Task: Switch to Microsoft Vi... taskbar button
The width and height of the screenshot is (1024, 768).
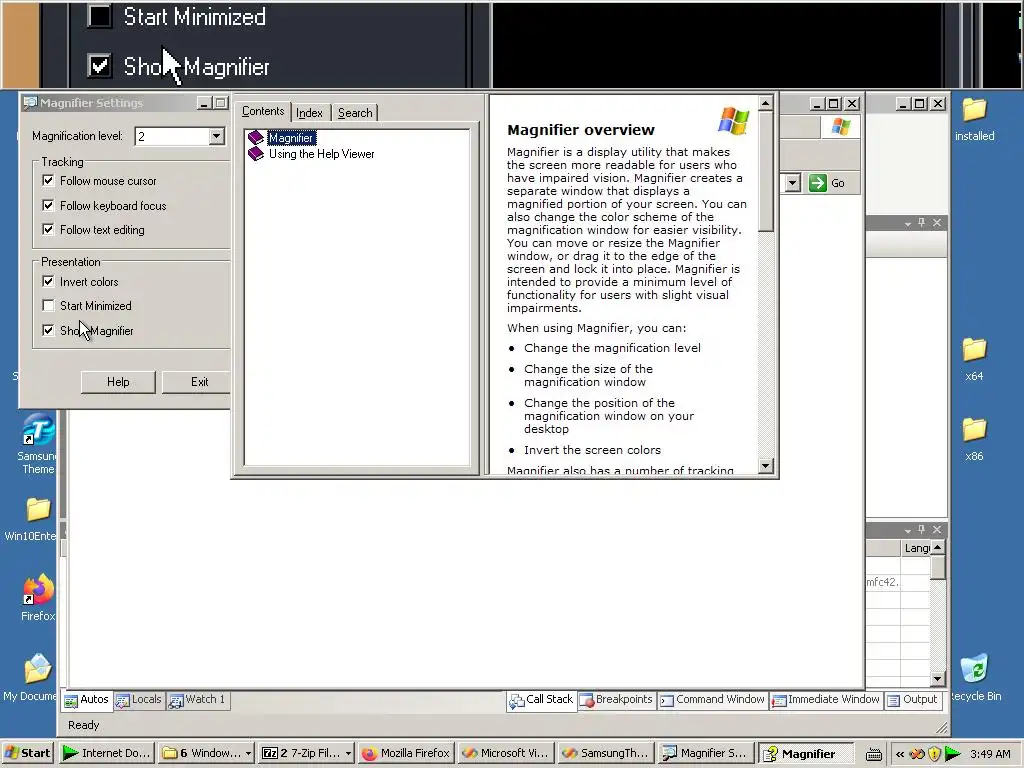Action: pos(506,753)
